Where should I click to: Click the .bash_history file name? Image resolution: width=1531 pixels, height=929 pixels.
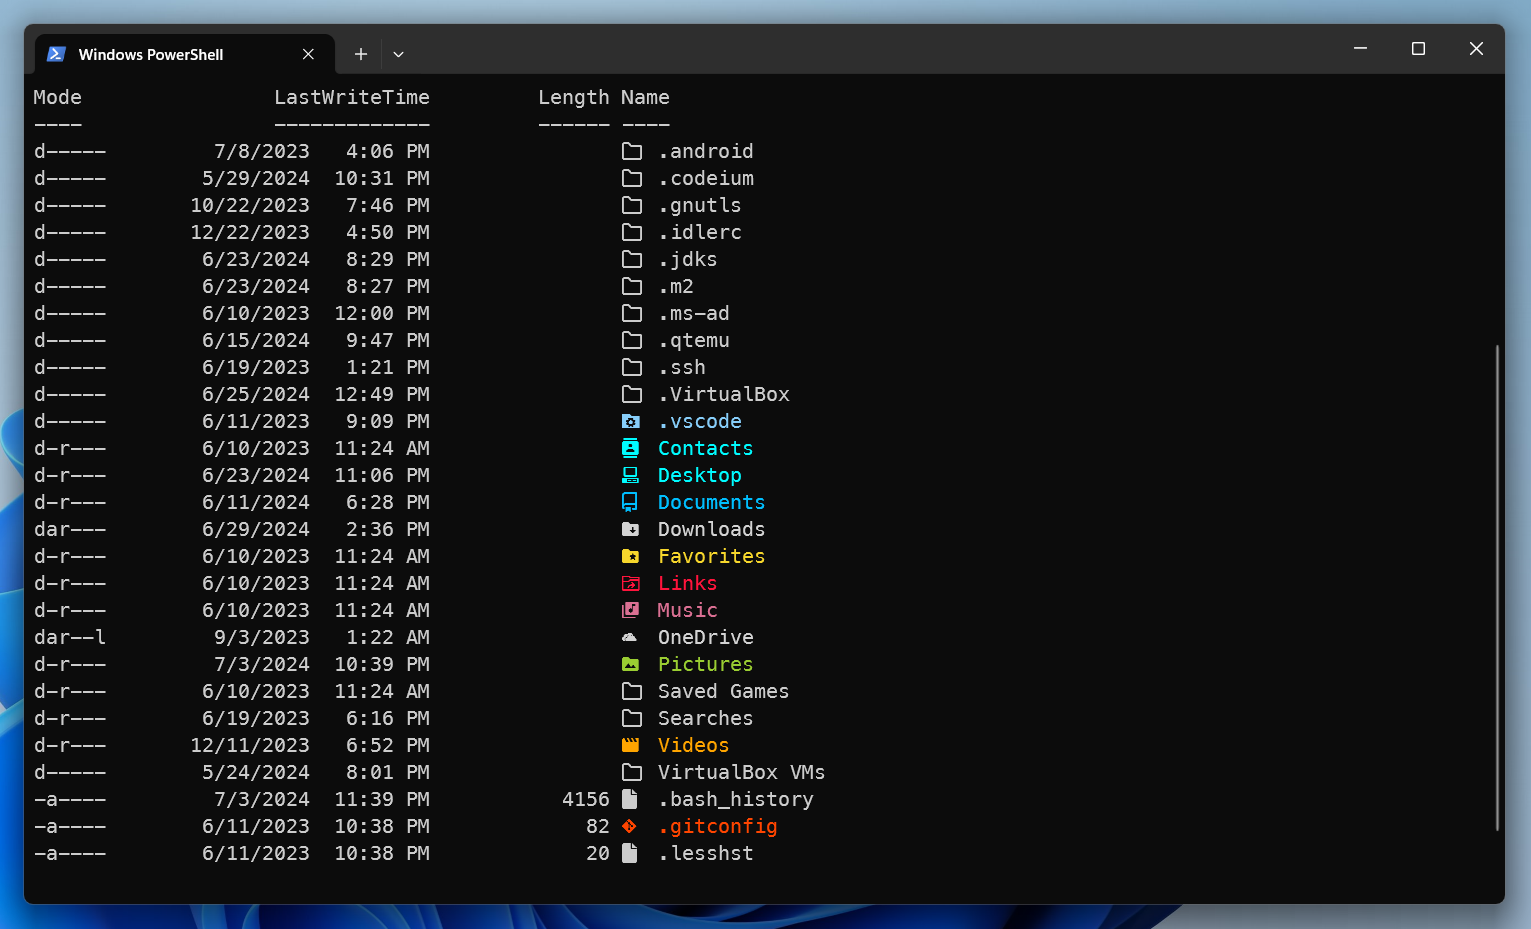[x=736, y=799]
